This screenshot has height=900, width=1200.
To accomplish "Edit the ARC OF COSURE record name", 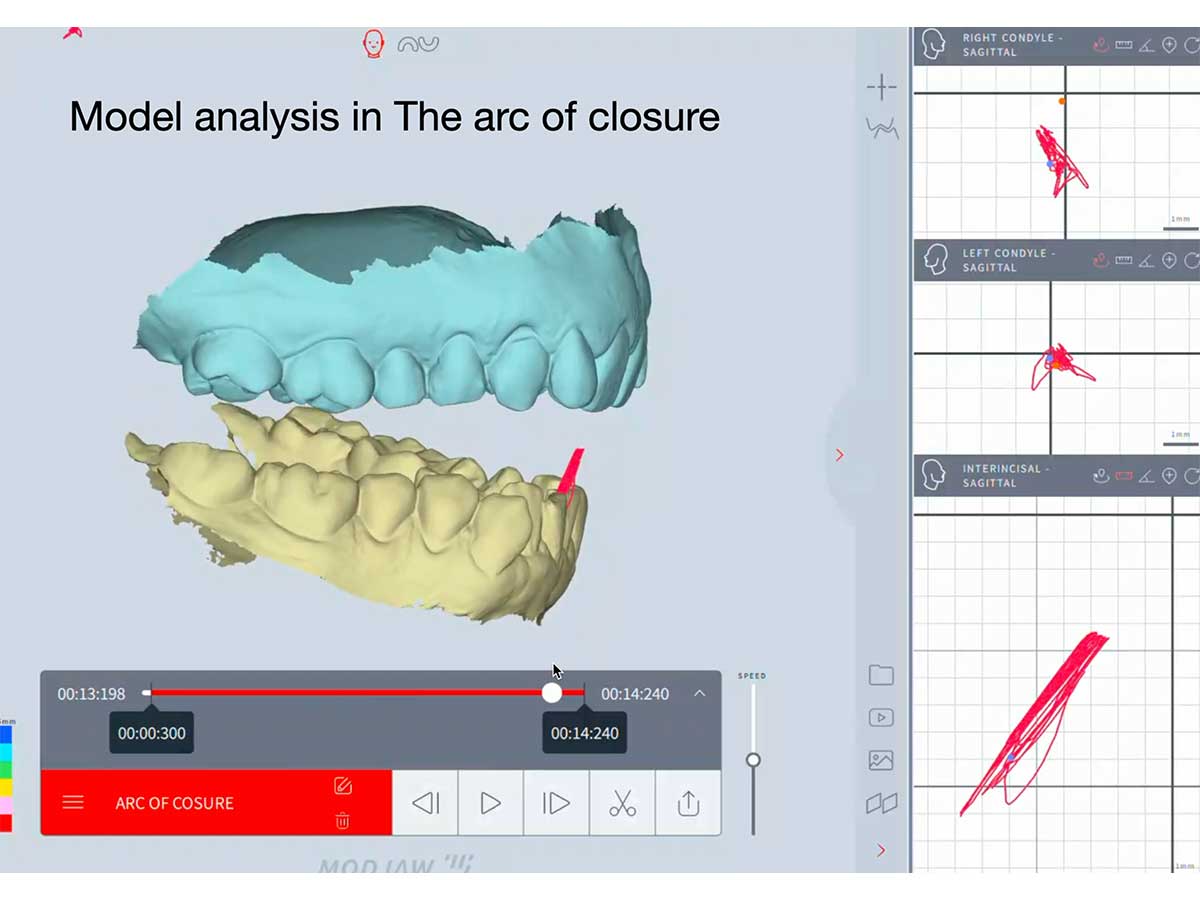I will pyautogui.click(x=342, y=786).
